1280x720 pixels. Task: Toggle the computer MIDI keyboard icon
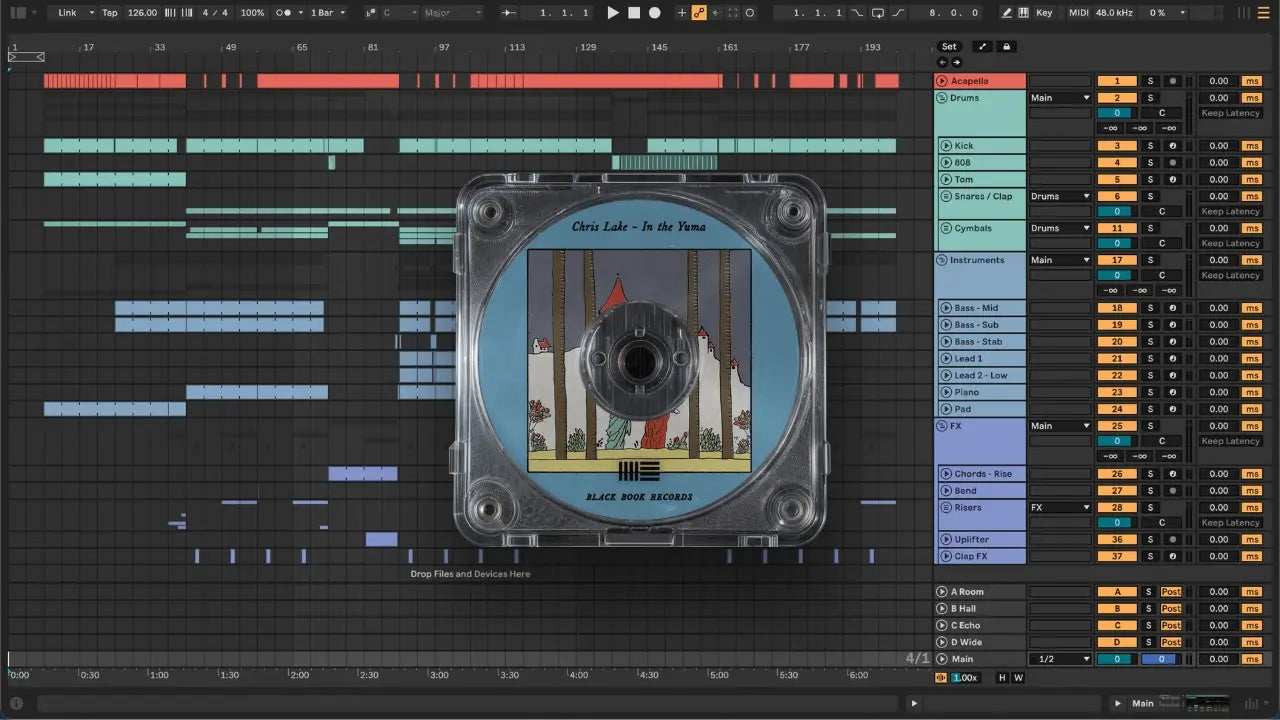[1023, 13]
